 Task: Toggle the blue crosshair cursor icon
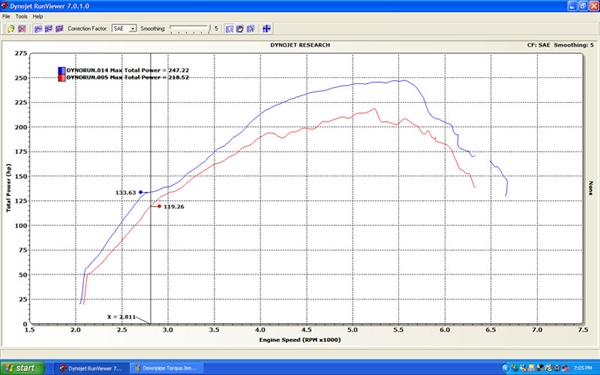[267, 29]
